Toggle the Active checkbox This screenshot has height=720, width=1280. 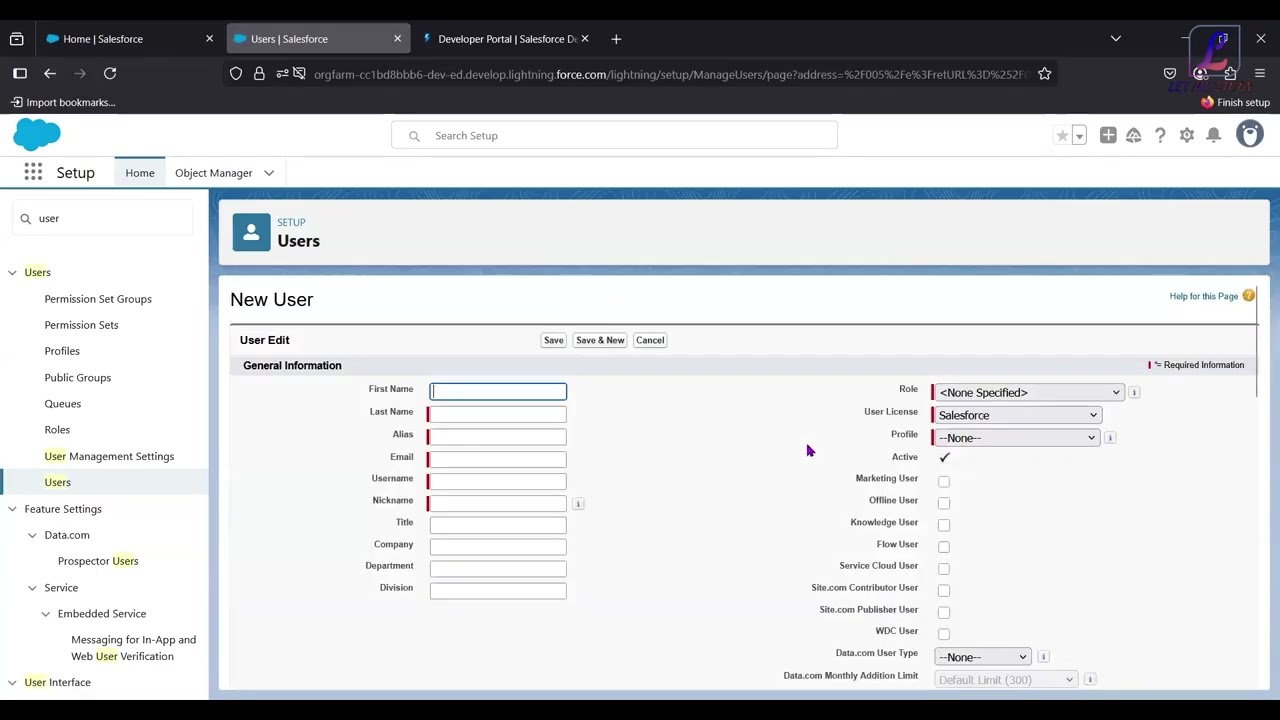[x=944, y=457]
